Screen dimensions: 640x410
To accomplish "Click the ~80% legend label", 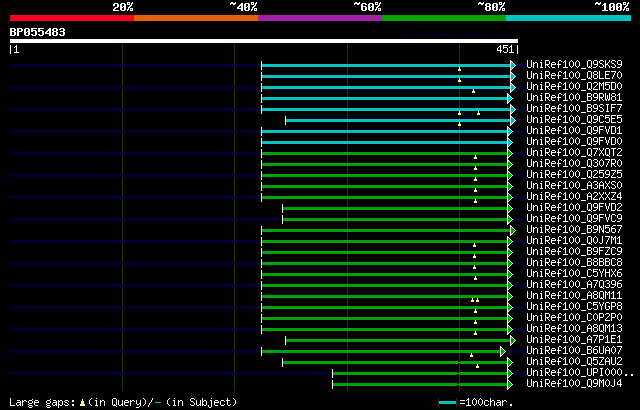I will pos(491,7).
